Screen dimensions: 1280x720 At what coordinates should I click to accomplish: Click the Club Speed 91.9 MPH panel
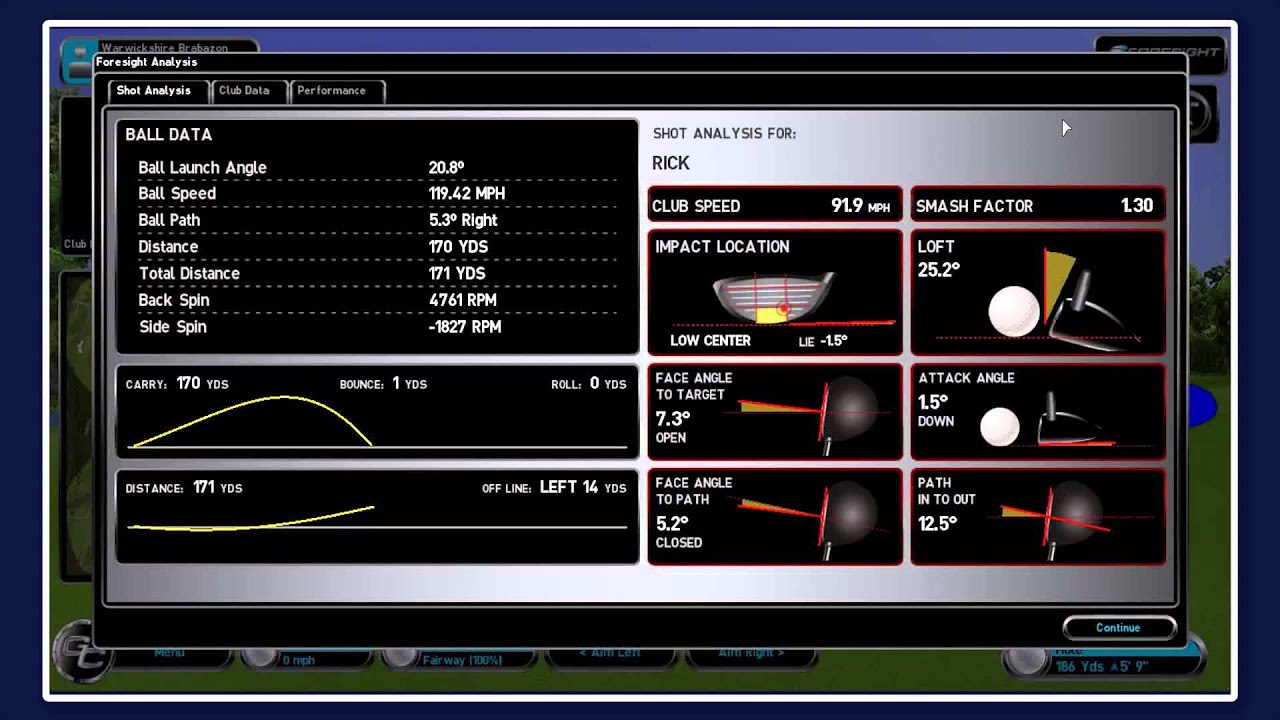click(775, 205)
